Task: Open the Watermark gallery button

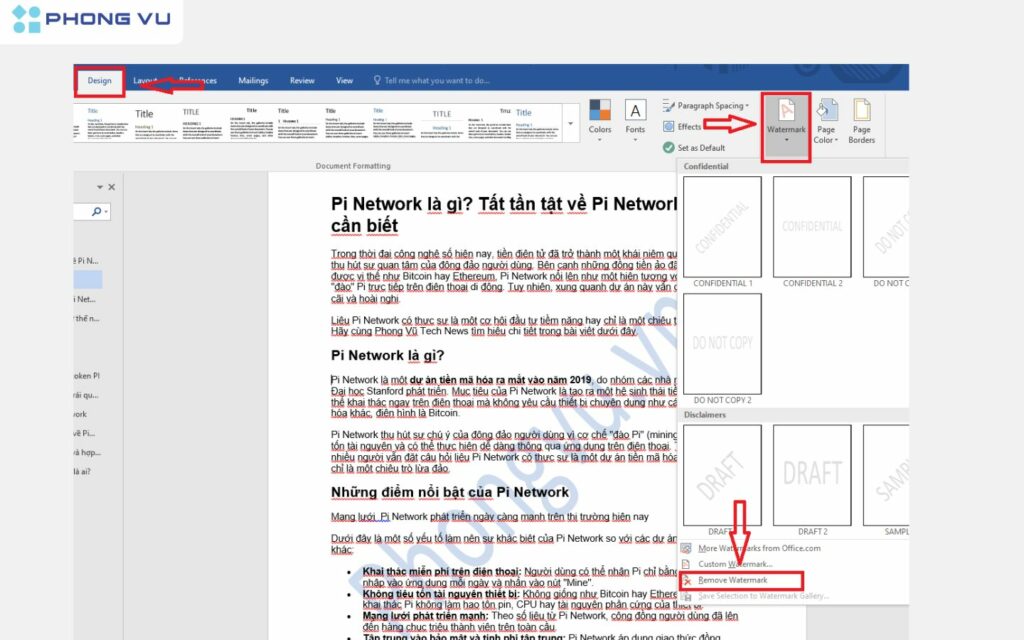Action: click(x=785, y=122)
